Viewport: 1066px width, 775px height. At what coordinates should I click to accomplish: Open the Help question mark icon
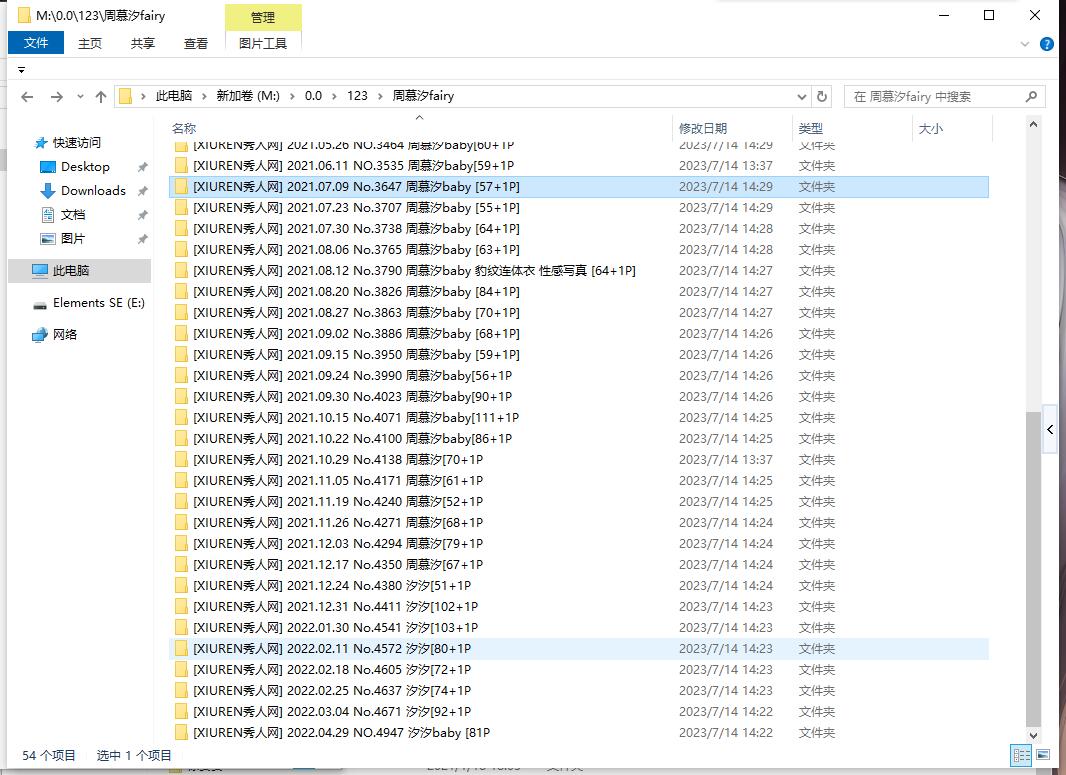click(1047, 44)
